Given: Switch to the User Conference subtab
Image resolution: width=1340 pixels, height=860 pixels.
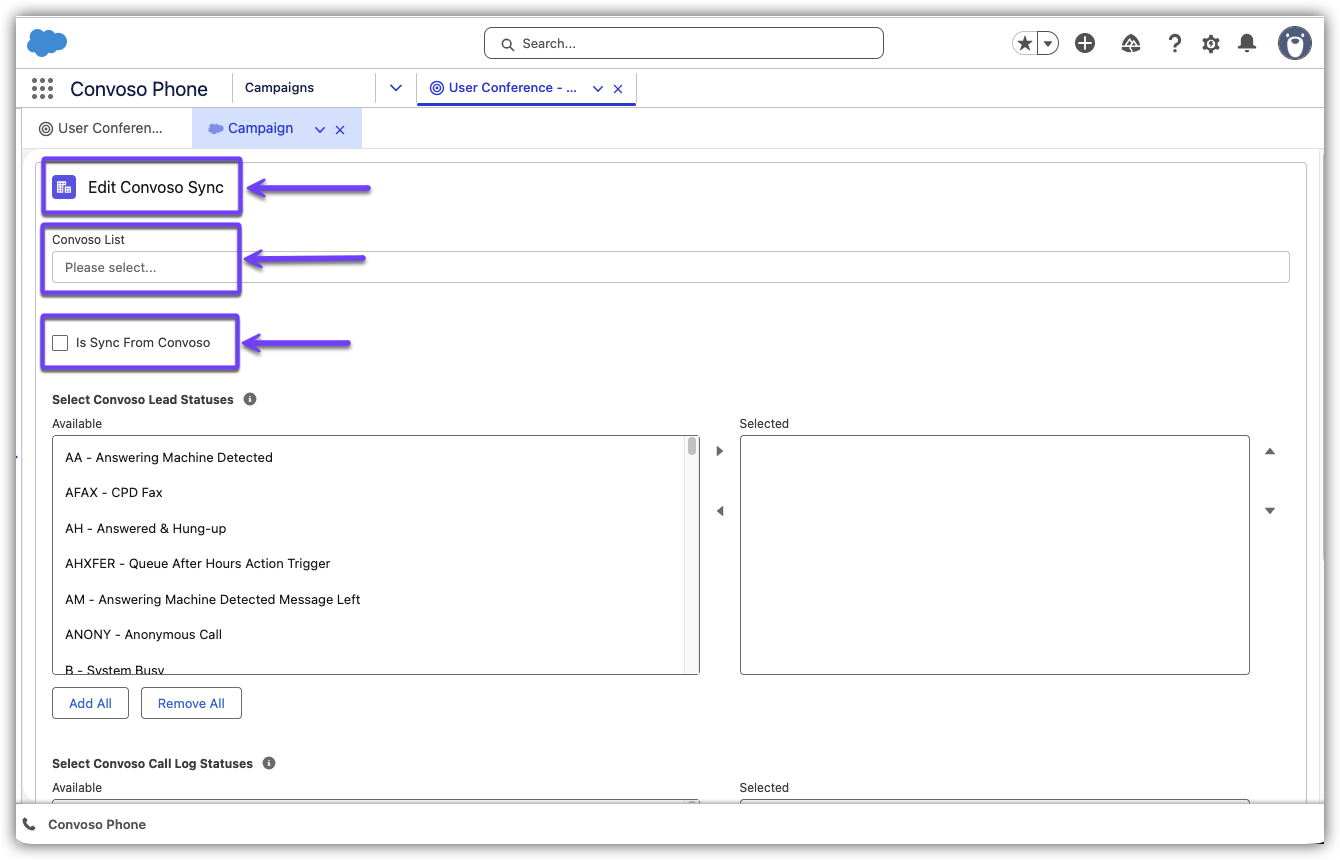Looking at the screenshot, I should click(101, 128).
